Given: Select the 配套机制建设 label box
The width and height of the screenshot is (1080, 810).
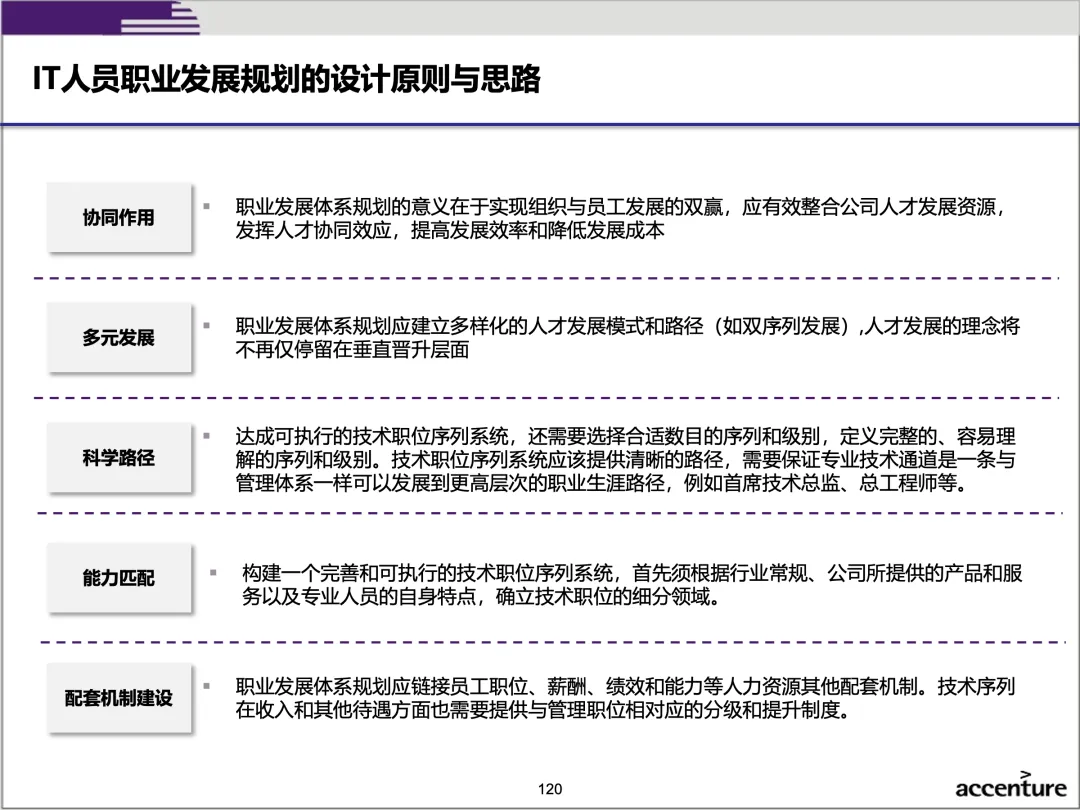Looking at the screenshot, I should tap(119, 698).
